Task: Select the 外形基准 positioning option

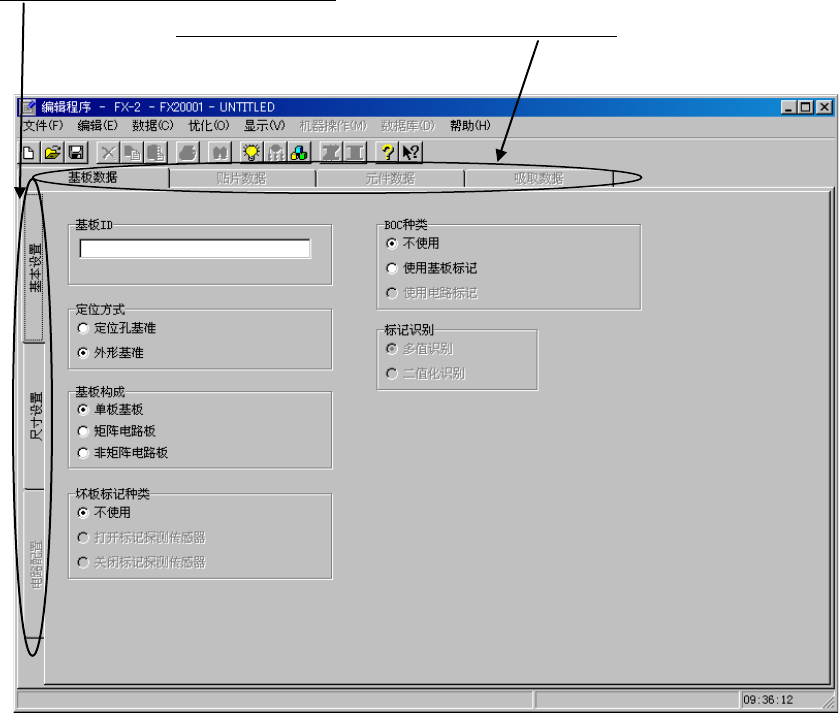Action: click(x=83, y=353)
